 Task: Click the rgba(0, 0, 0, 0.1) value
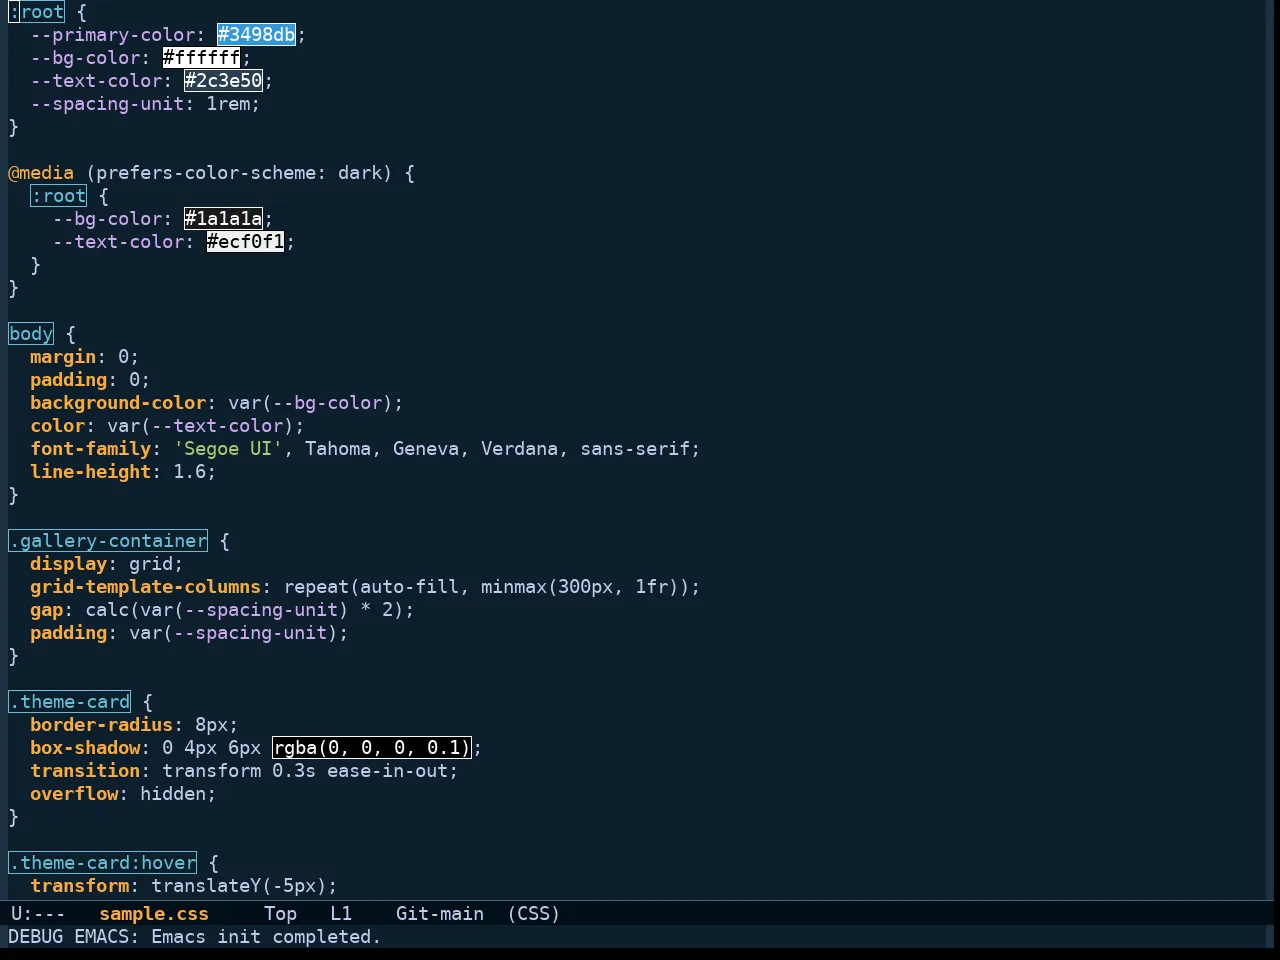click(x=371, y=748)
